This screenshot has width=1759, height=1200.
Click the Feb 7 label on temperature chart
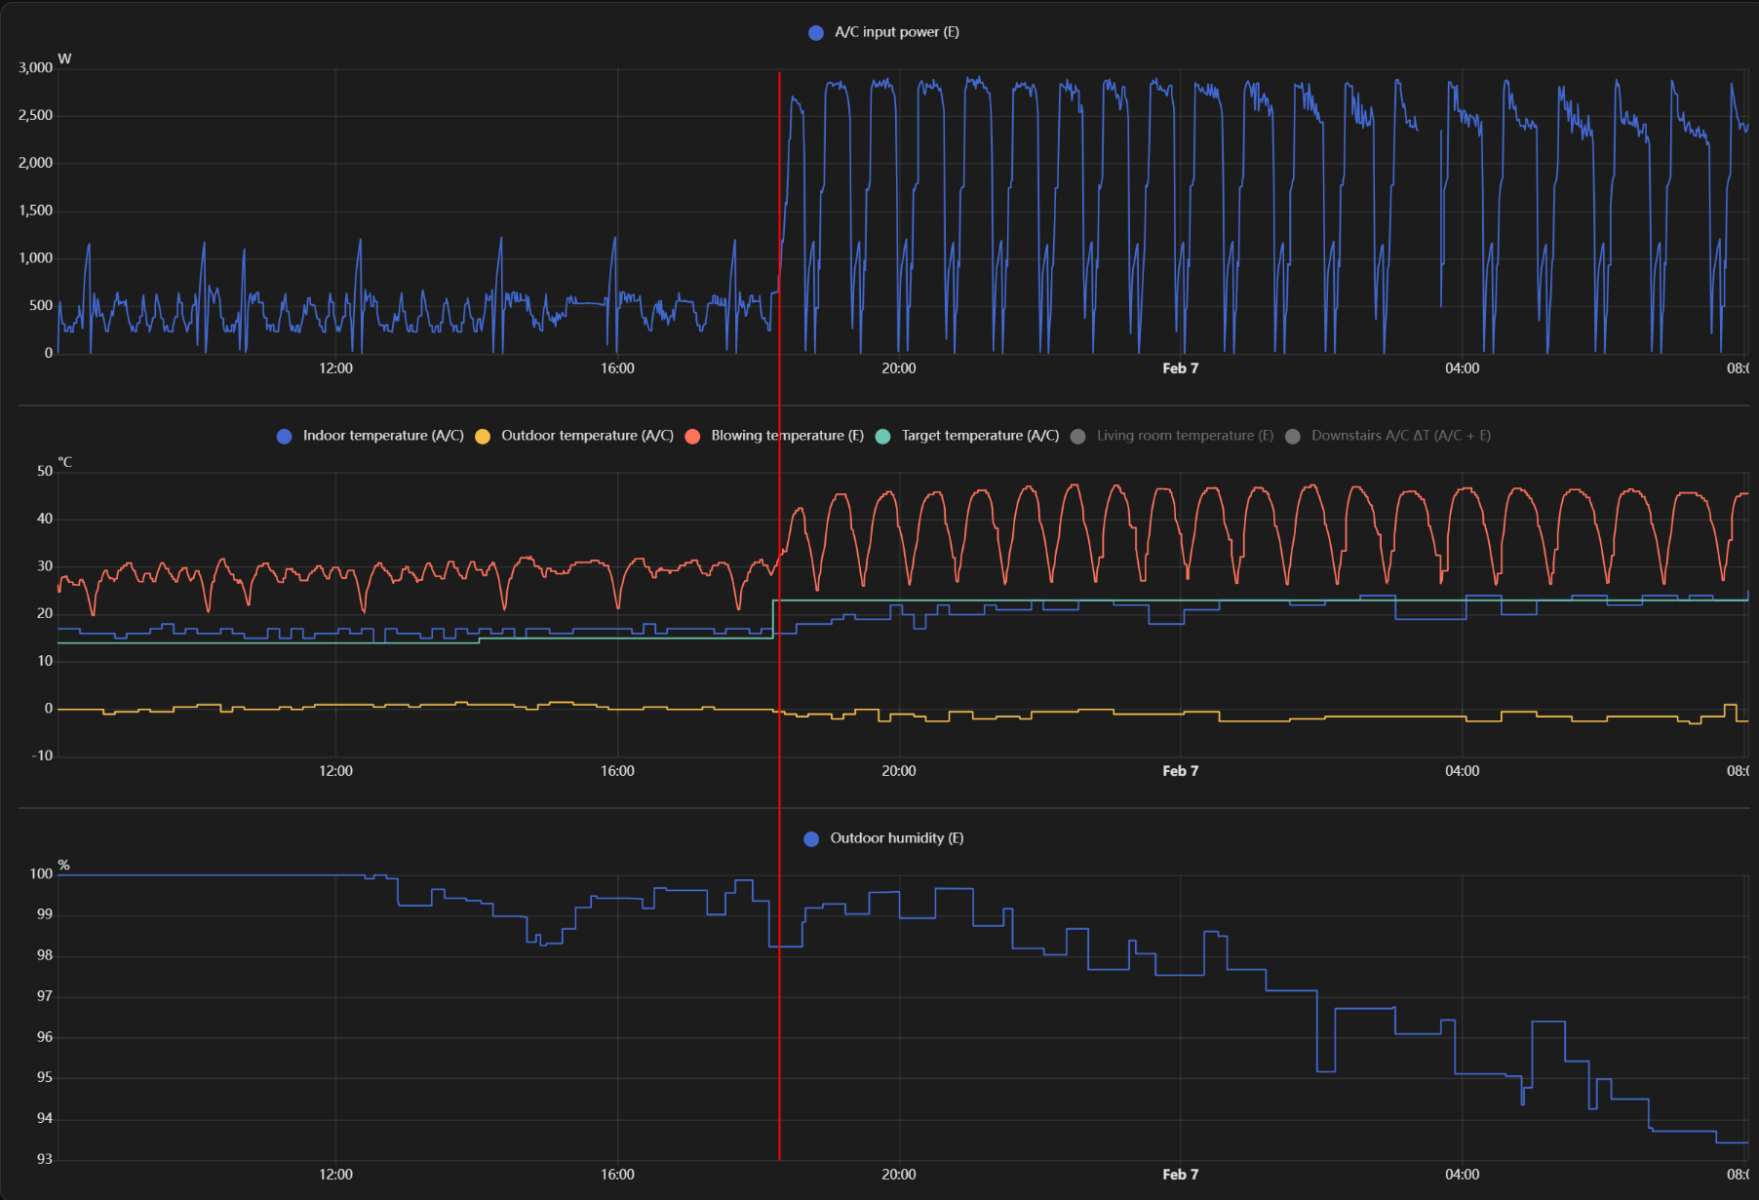tap(1180, 771)
